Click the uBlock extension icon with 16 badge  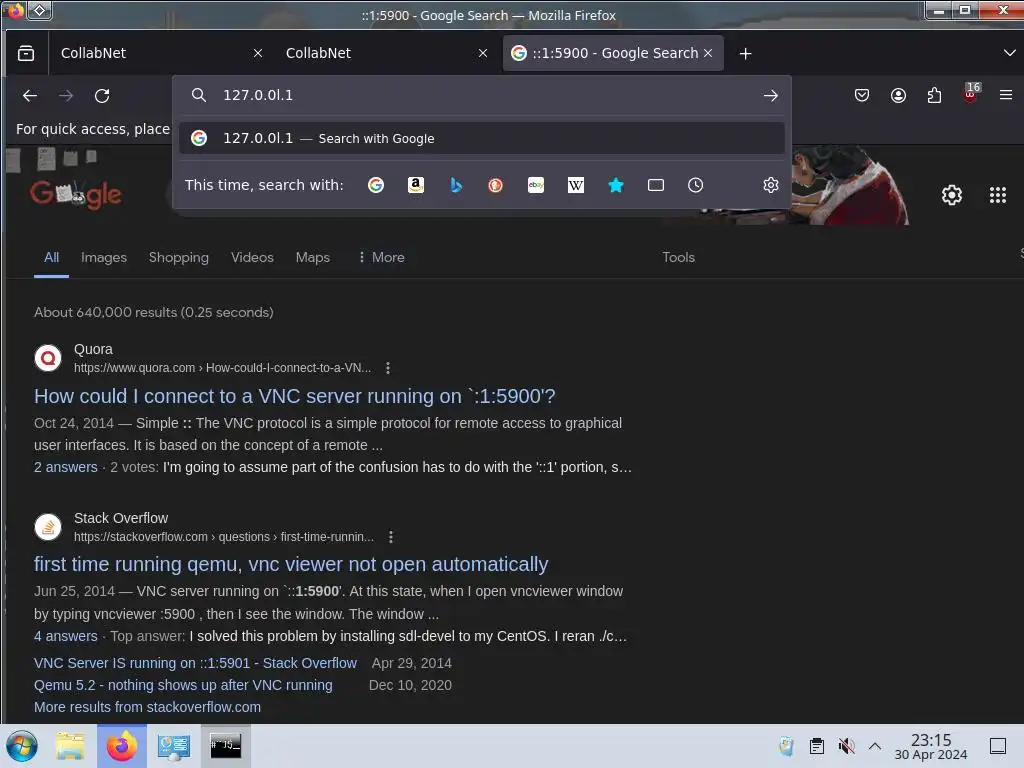click(971, 94)
